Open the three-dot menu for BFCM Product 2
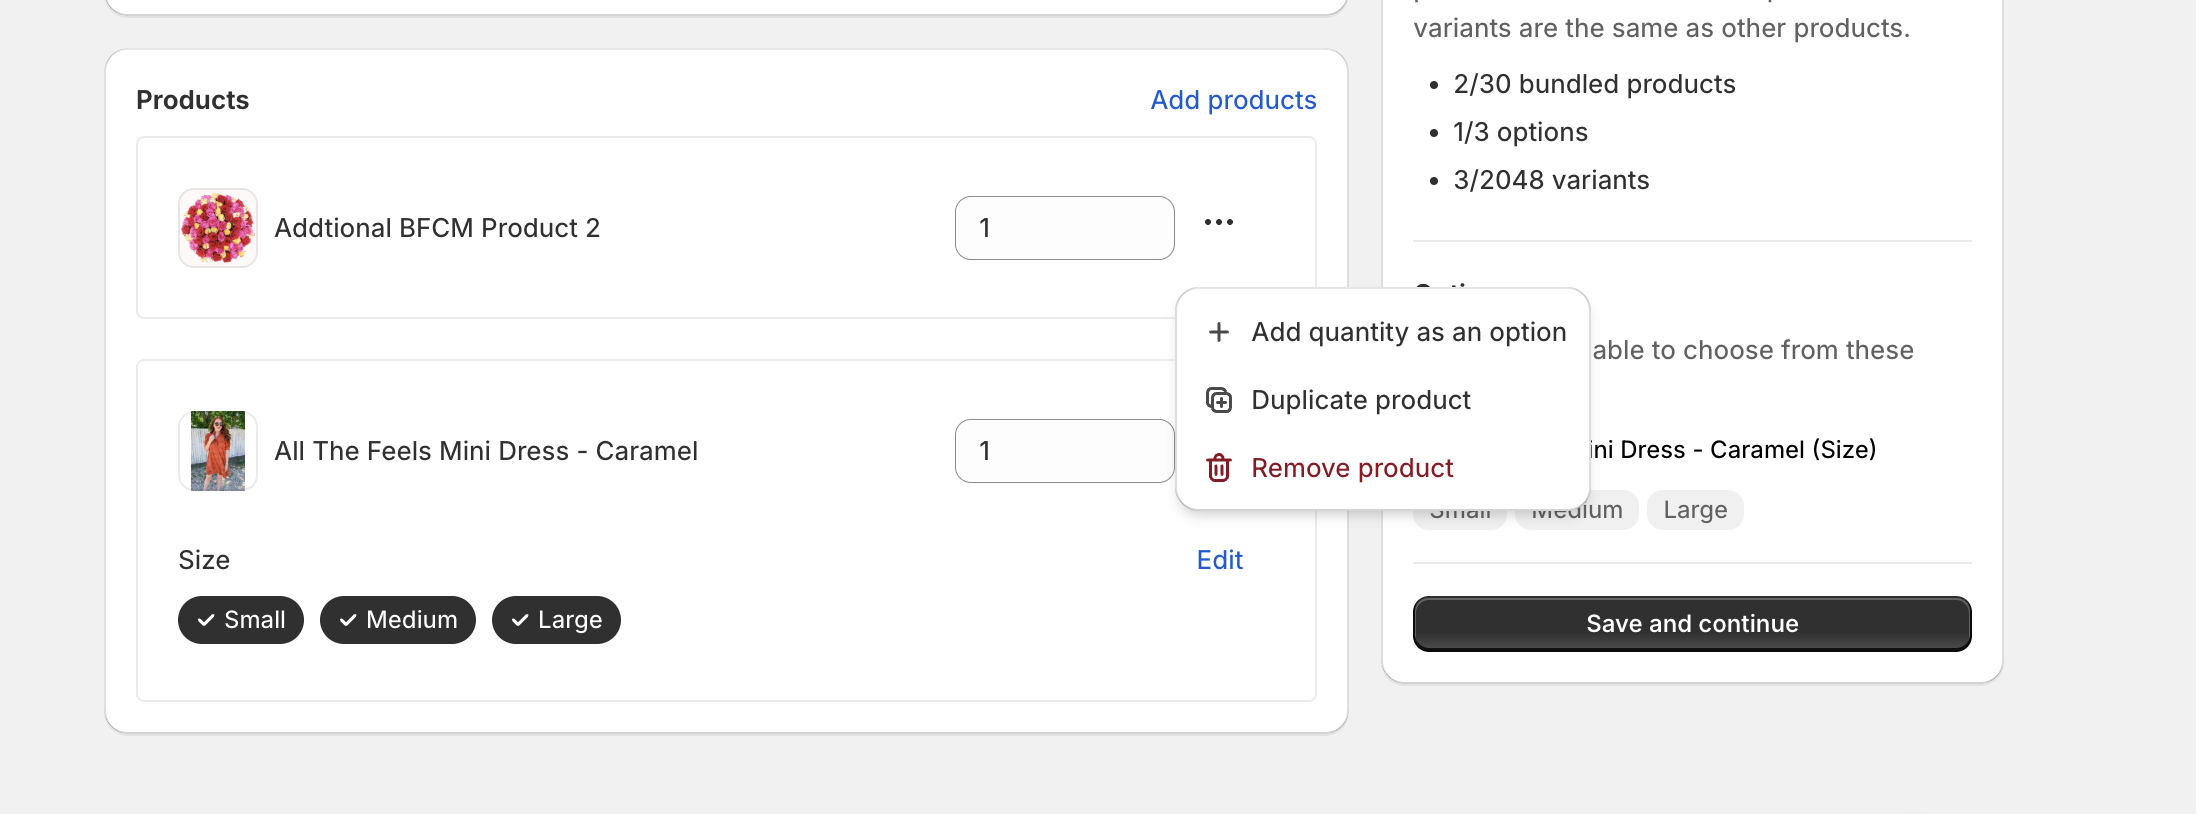 click(1218, 222)
